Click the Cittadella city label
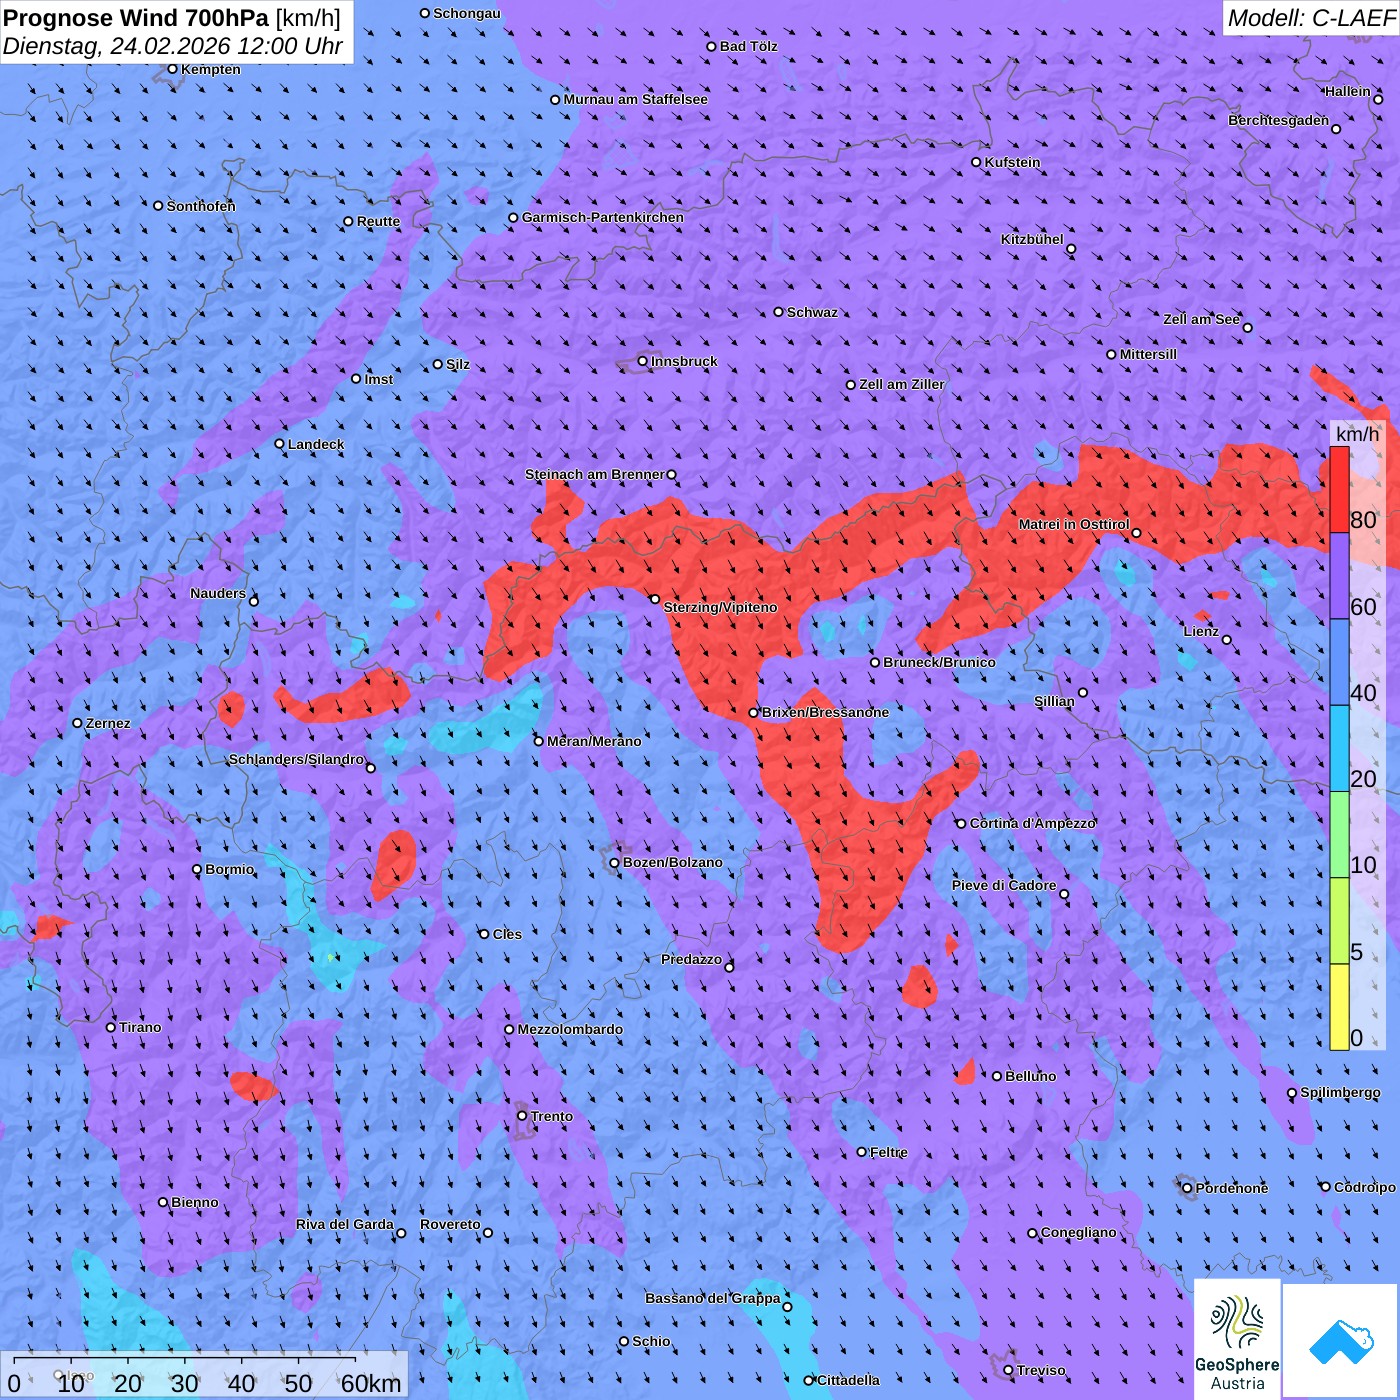Image resolution: width=1400 pixels, height=1400 pixels. (848, 1380)
